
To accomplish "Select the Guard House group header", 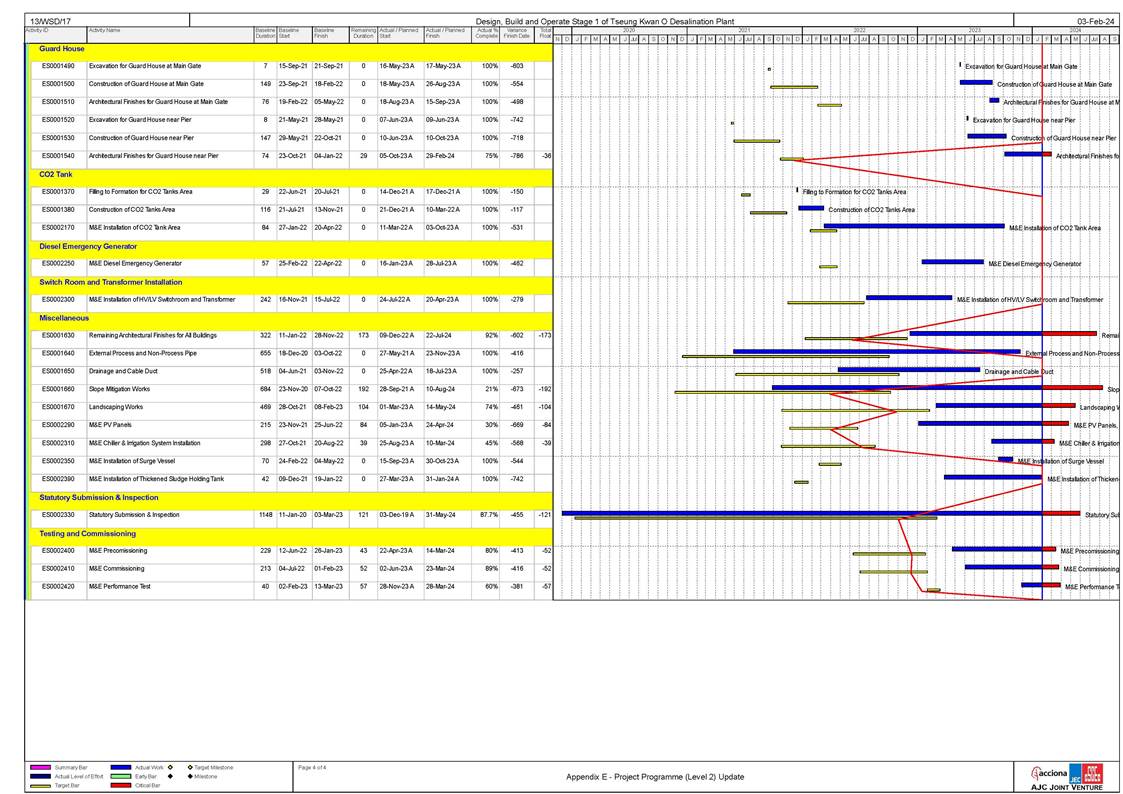I will (x=62, y=48).
